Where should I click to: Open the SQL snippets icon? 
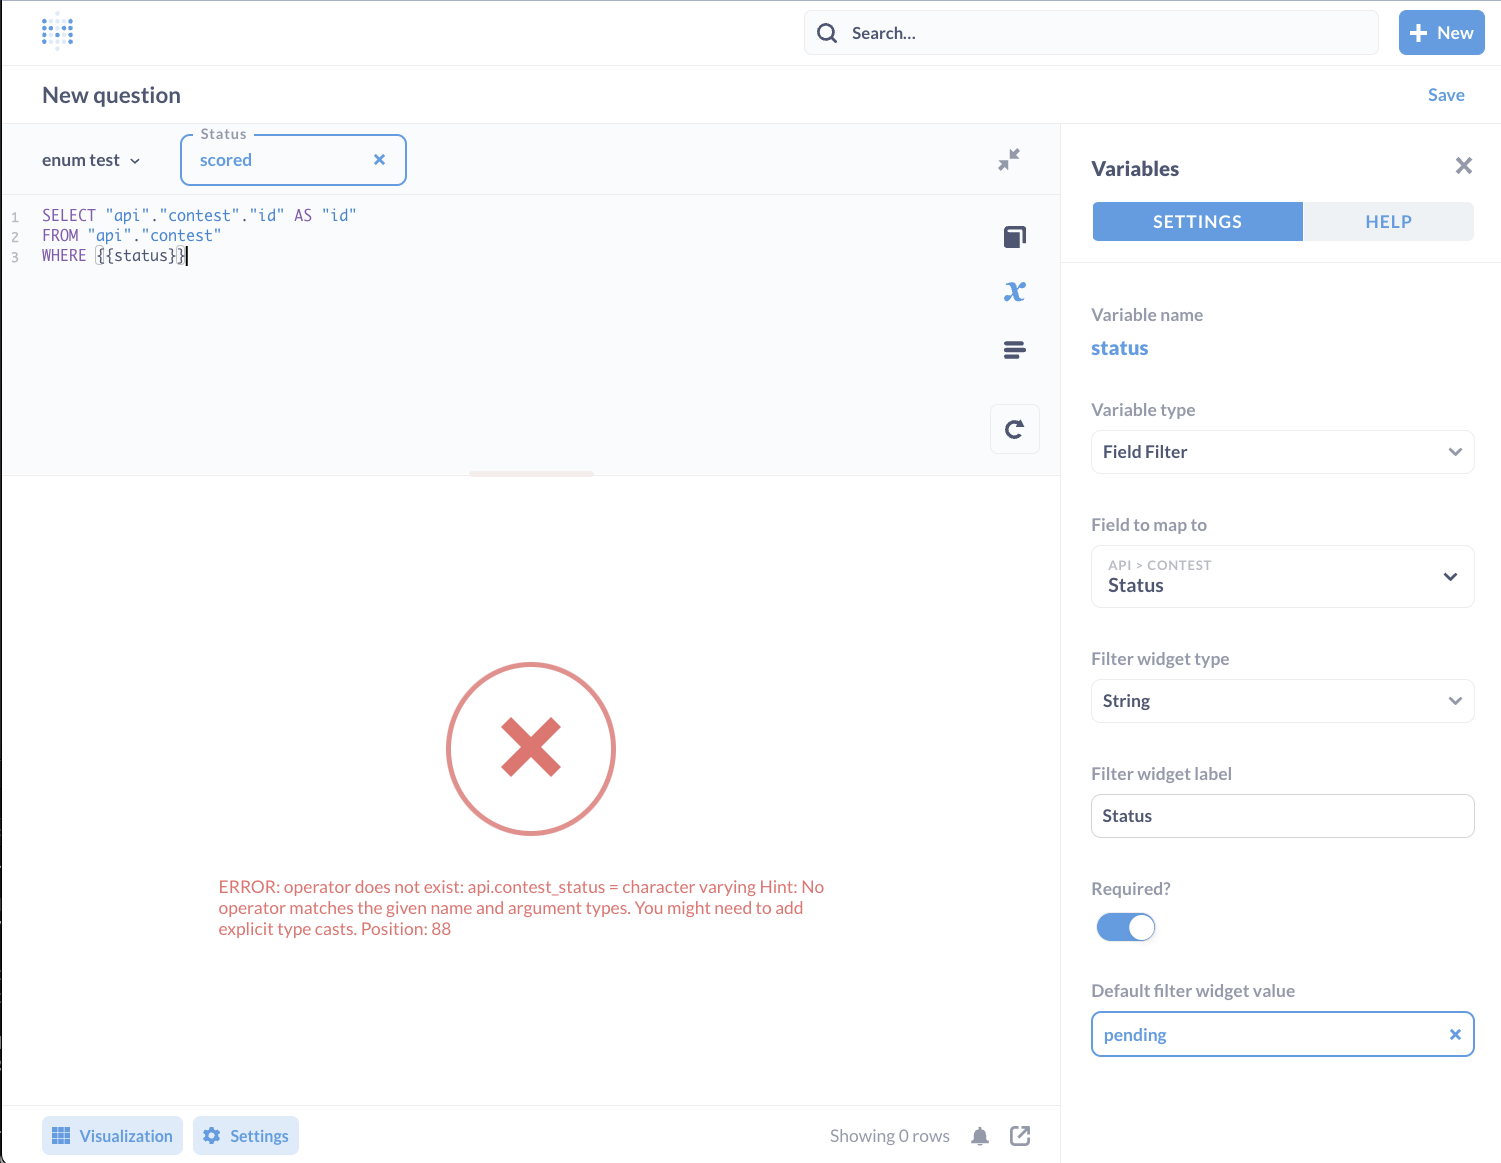coord(1014,349)
